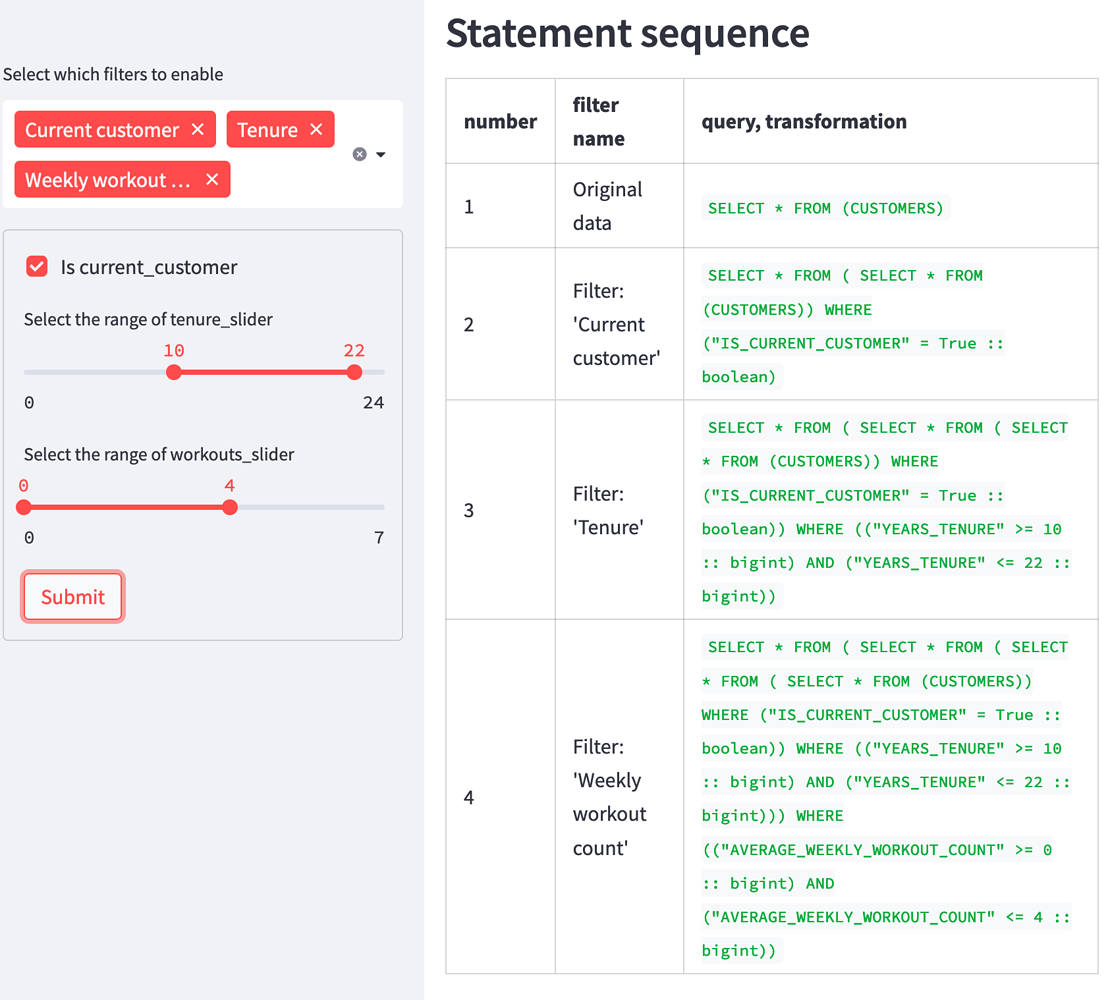Viewport: 1108px width, 1000px height.
Task: Click the x on the Current customer chip
Action: click(199, 129)
